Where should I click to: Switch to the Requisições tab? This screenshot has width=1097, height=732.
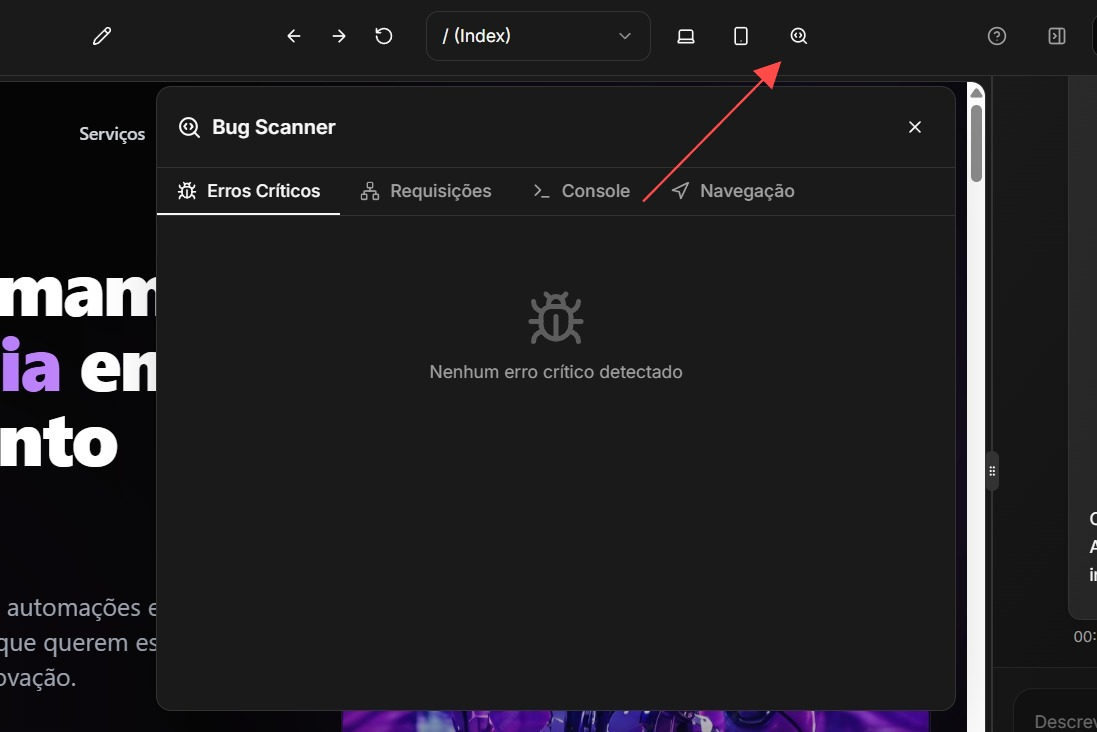pos(425,190)
